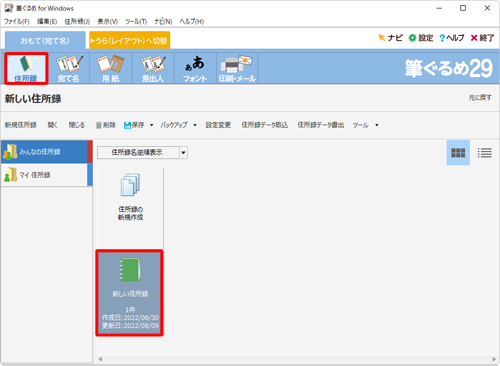The width and height of the screenshot is (500, 366).
Task: Click the ツール toolbar button
Action: tap(360, 125)
